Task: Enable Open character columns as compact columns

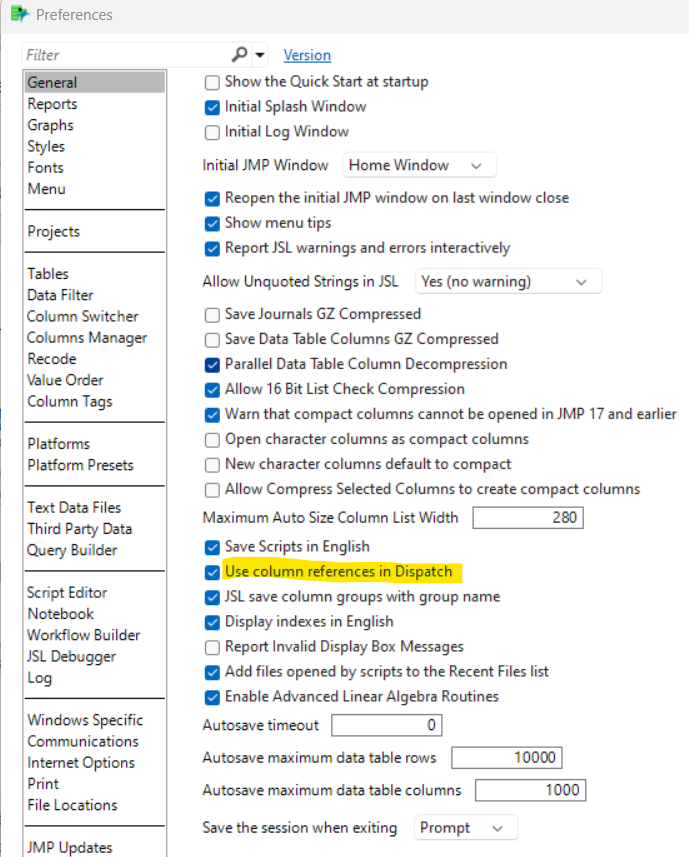Action: coord(212,440)
